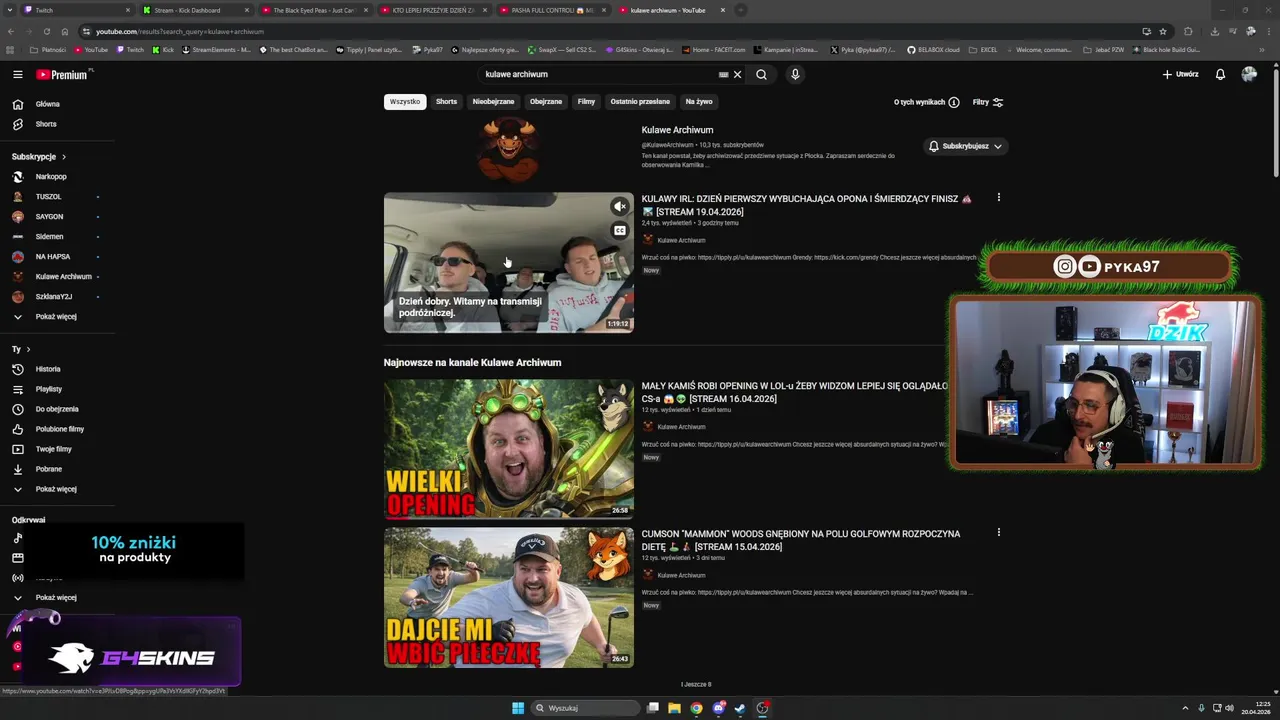Image resolution: width=1280 pixels, height=720 pixels.
Task: Start voice search with microphone
Action: point(795,74)
